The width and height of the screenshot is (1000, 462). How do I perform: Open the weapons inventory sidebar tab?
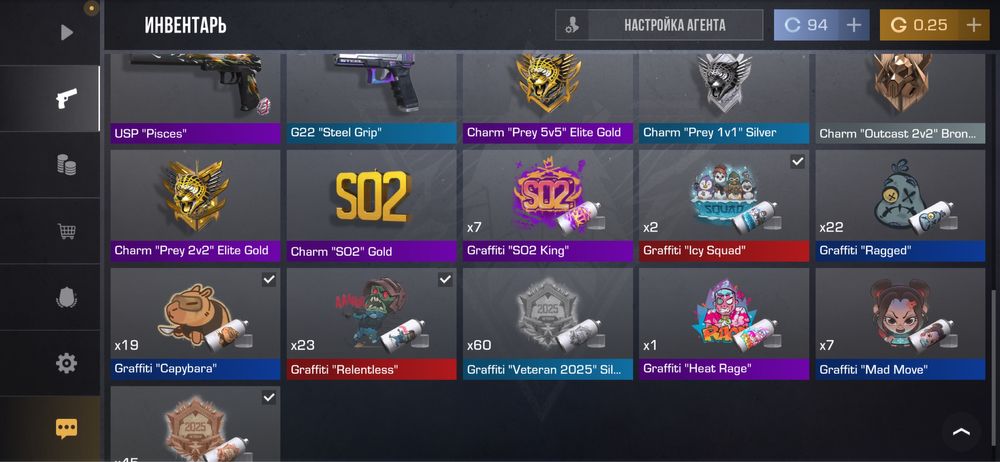pyautogui.click(x=66, y=99)
